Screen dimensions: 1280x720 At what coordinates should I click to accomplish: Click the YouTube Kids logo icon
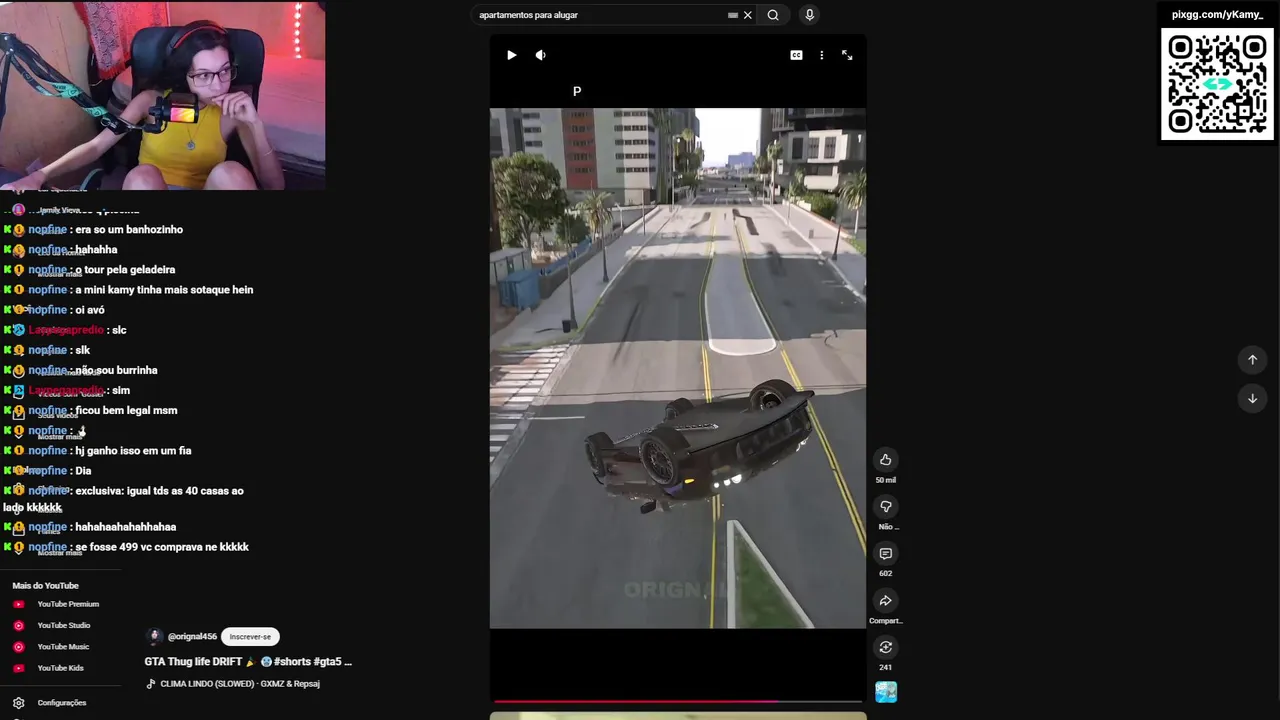pyautogui.click(x=18, y=668)
